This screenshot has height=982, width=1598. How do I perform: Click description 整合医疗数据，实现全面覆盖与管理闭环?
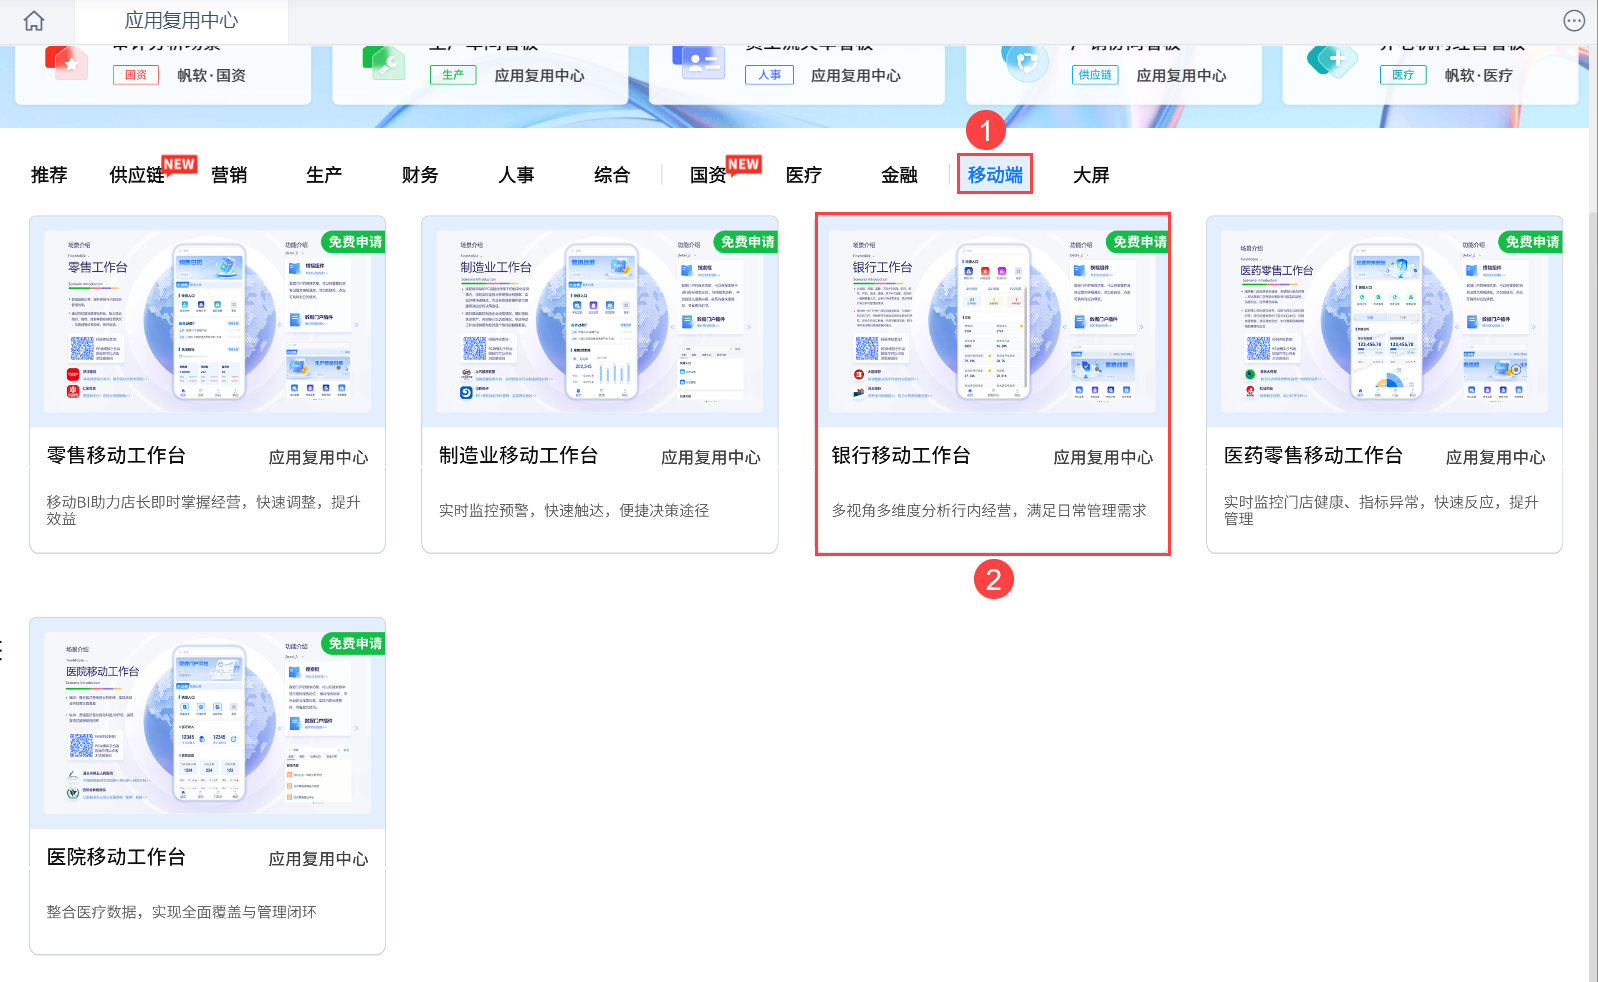pos(181,912)
